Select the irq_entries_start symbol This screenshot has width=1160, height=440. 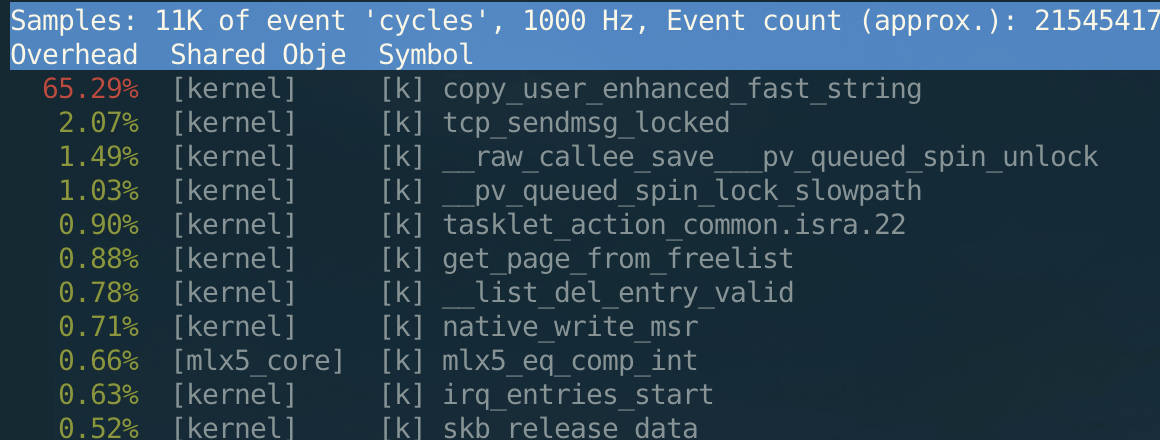click(577, 395)
